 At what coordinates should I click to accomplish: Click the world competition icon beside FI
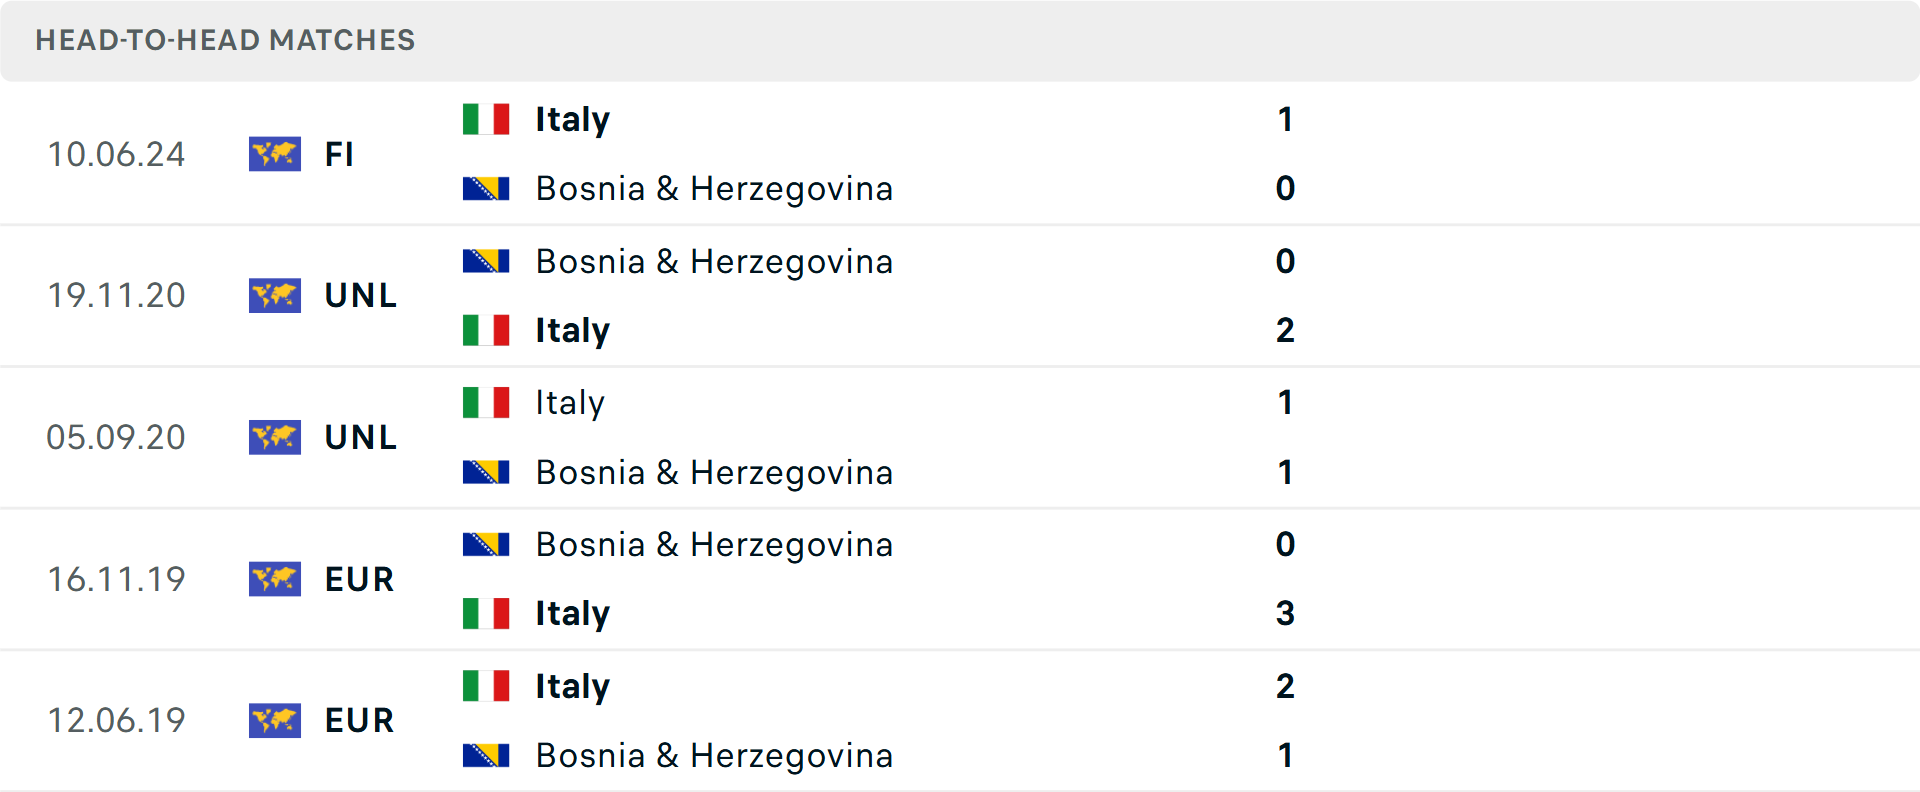(275, 154)
